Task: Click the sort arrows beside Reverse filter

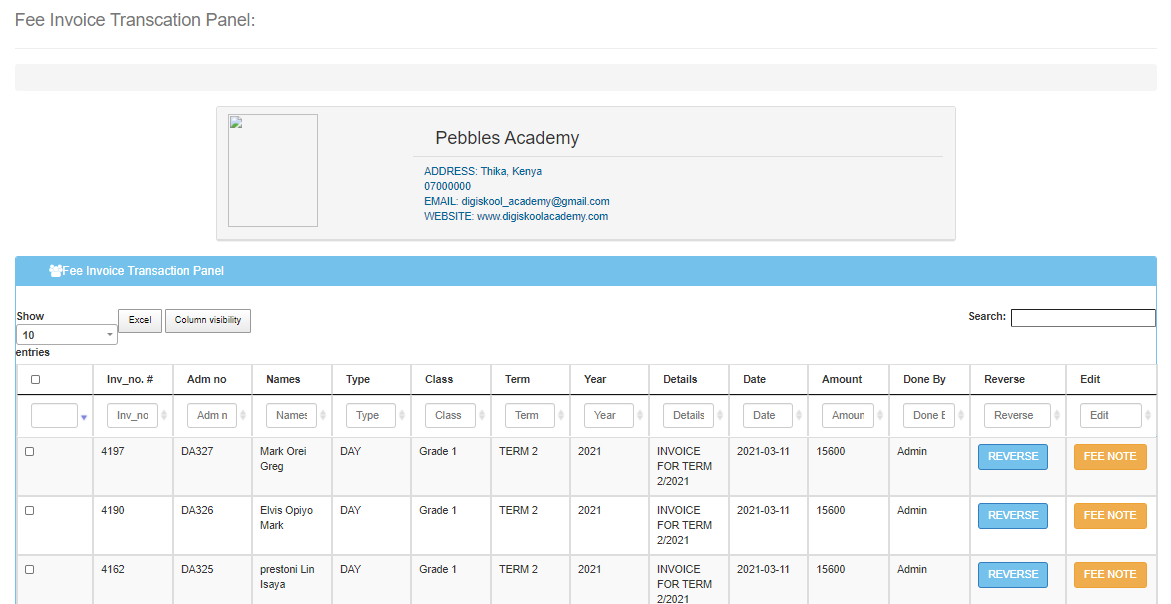Action: (x=1057, y=416)
